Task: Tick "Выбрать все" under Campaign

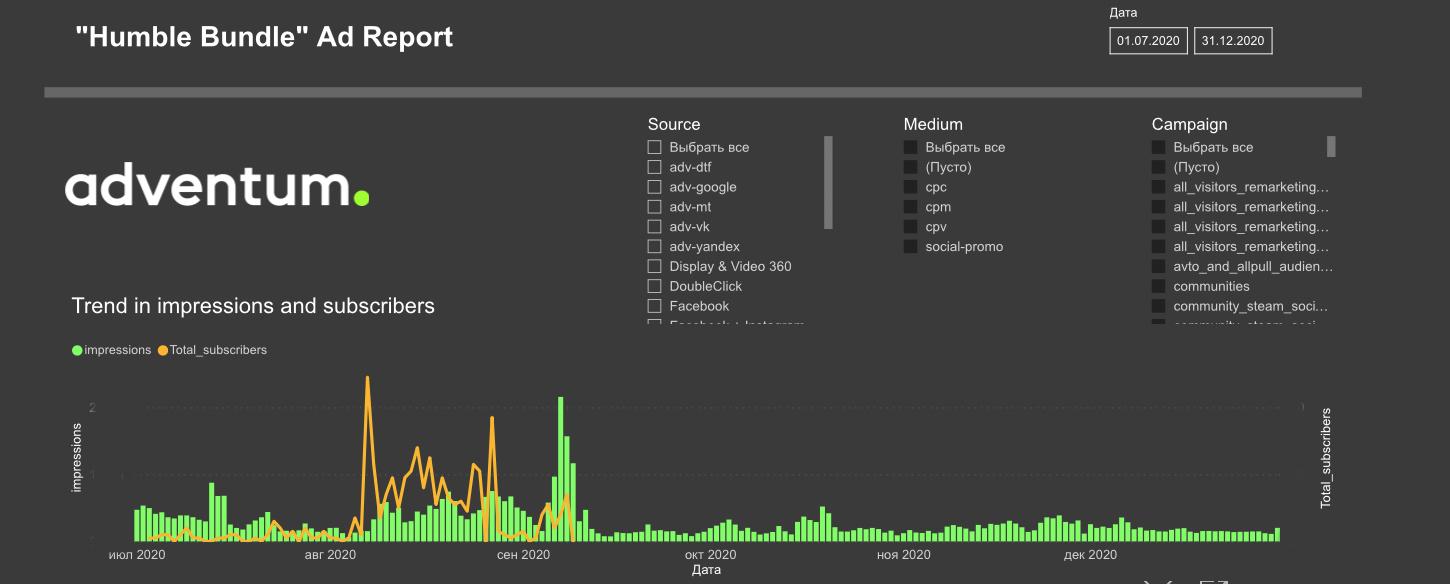Action: (1159, 147)
